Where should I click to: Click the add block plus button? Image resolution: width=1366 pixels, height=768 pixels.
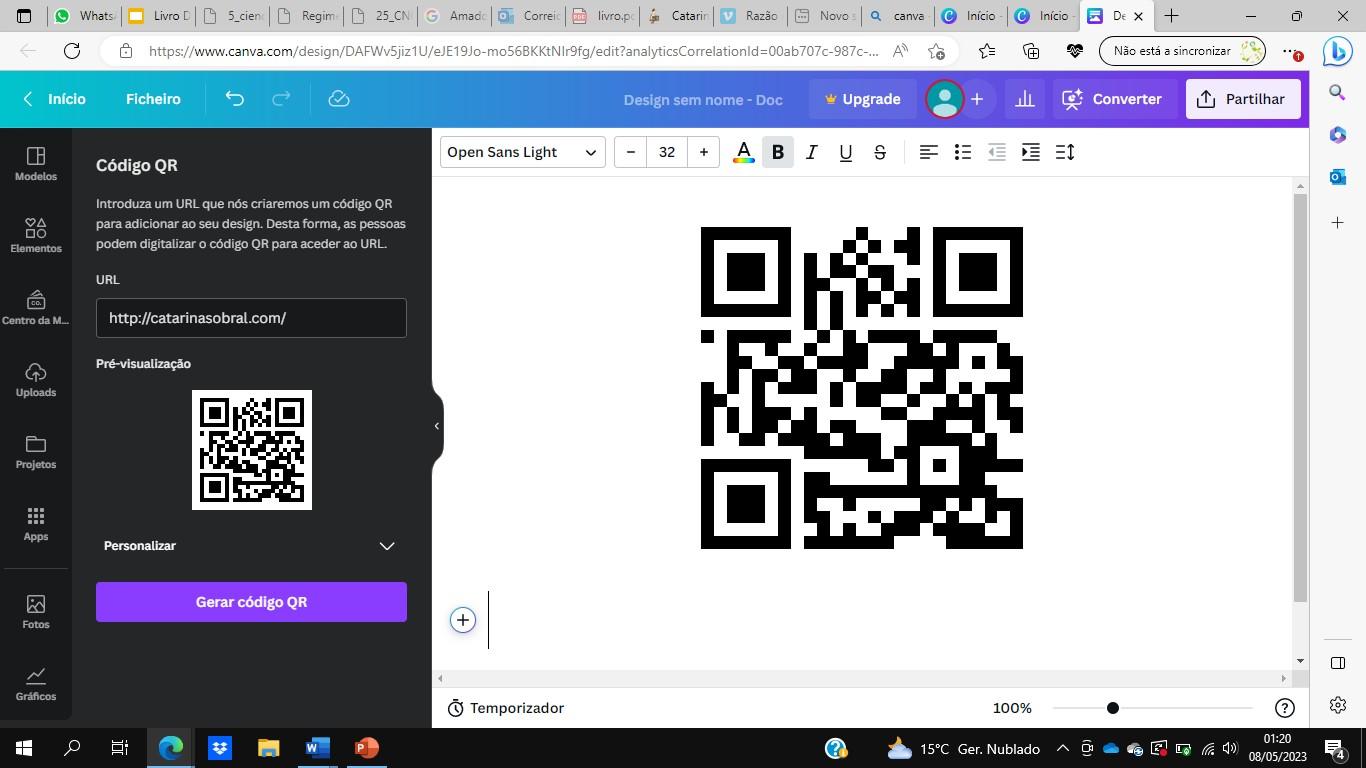click(463, 620)
